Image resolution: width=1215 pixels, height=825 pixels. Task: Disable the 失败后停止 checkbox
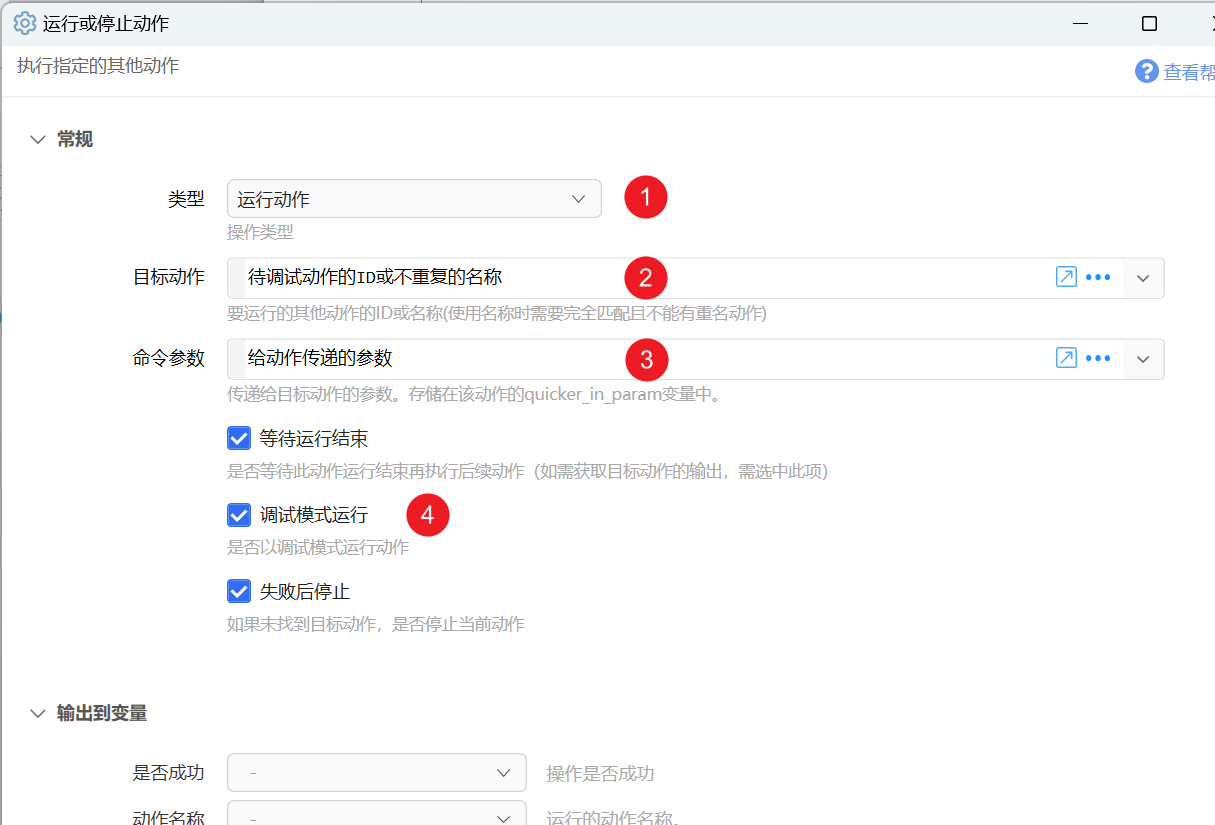[x=239, y=591]
